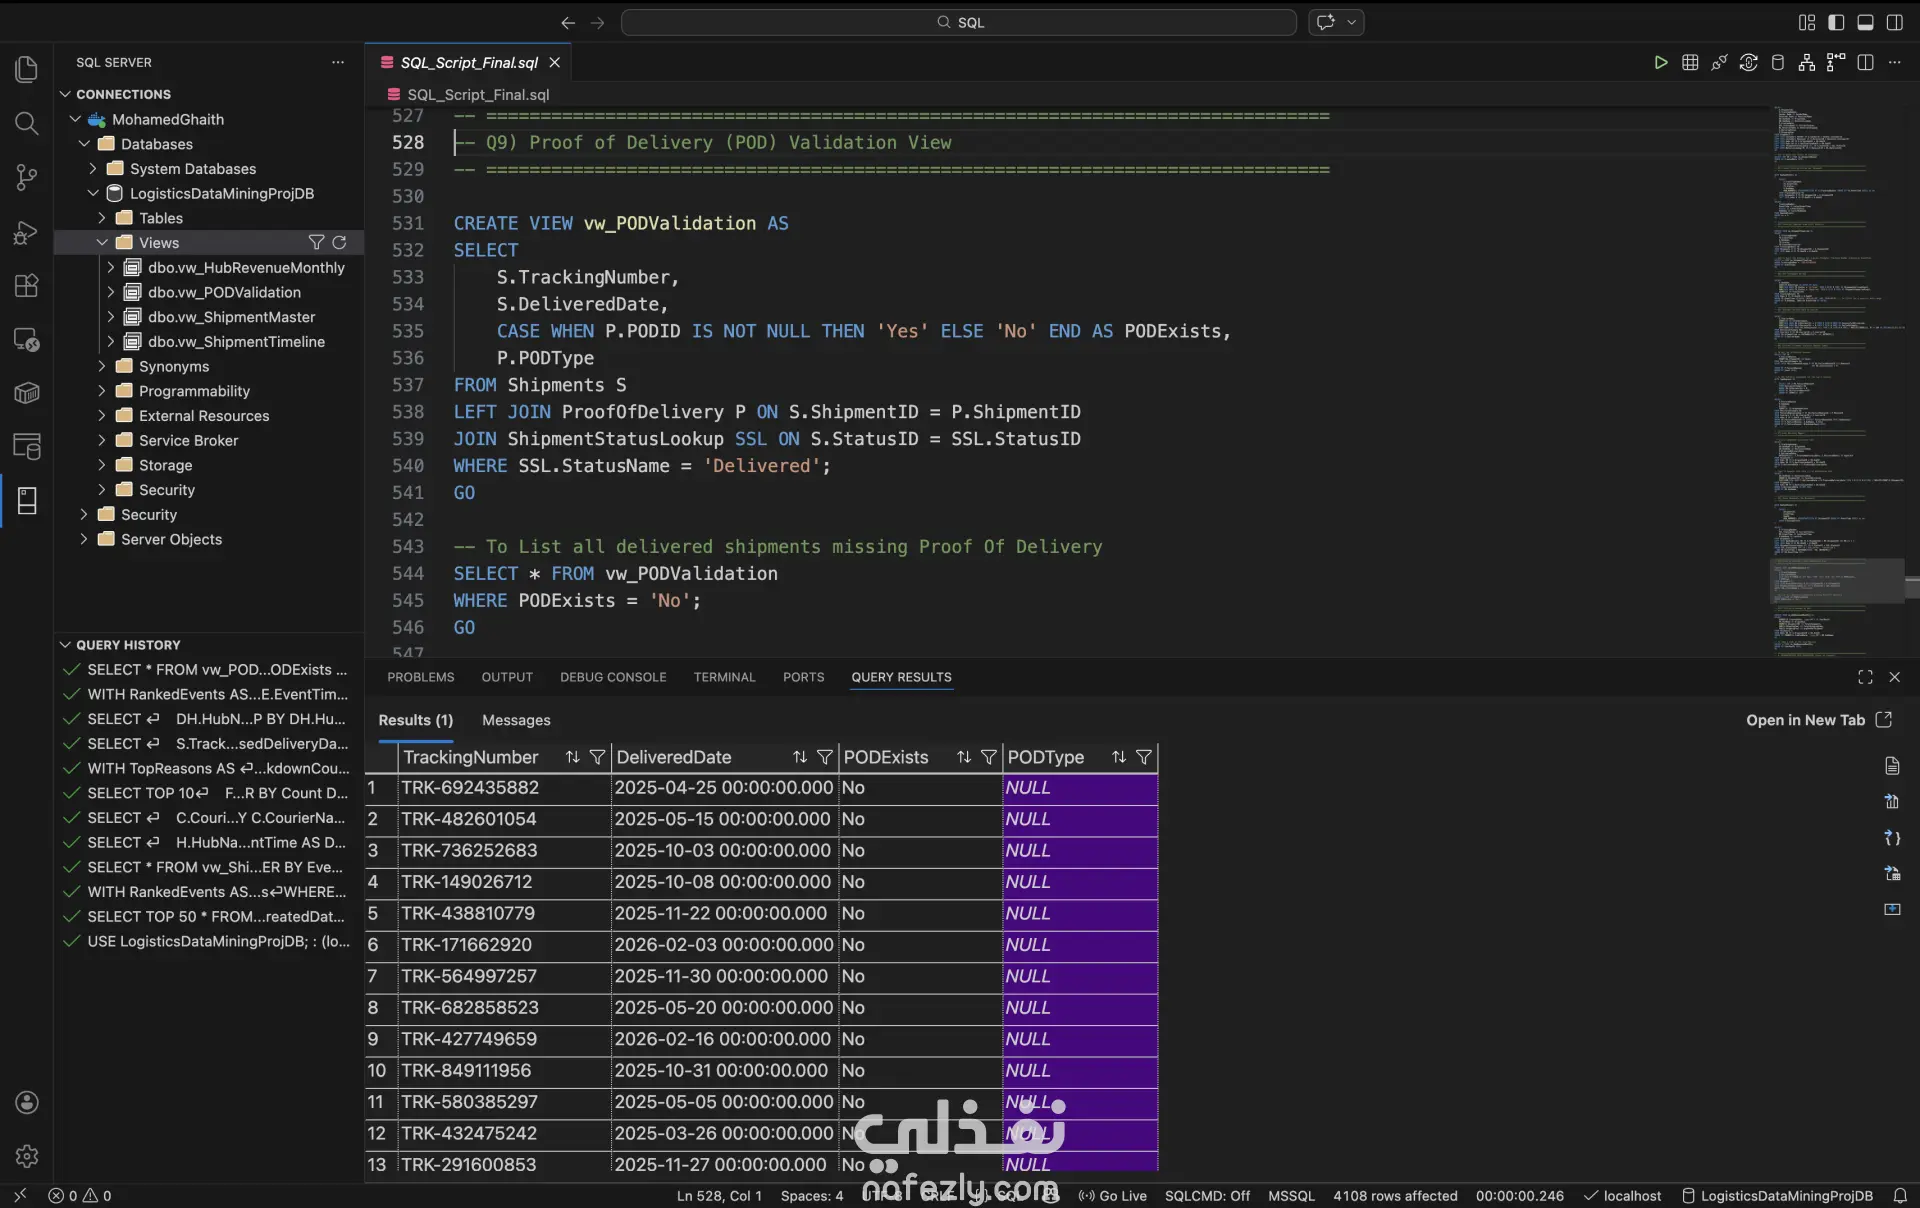This screenshot has width=1920, height=1208.
Task: Save results as CSV icon
Action: pos(1892,766)
